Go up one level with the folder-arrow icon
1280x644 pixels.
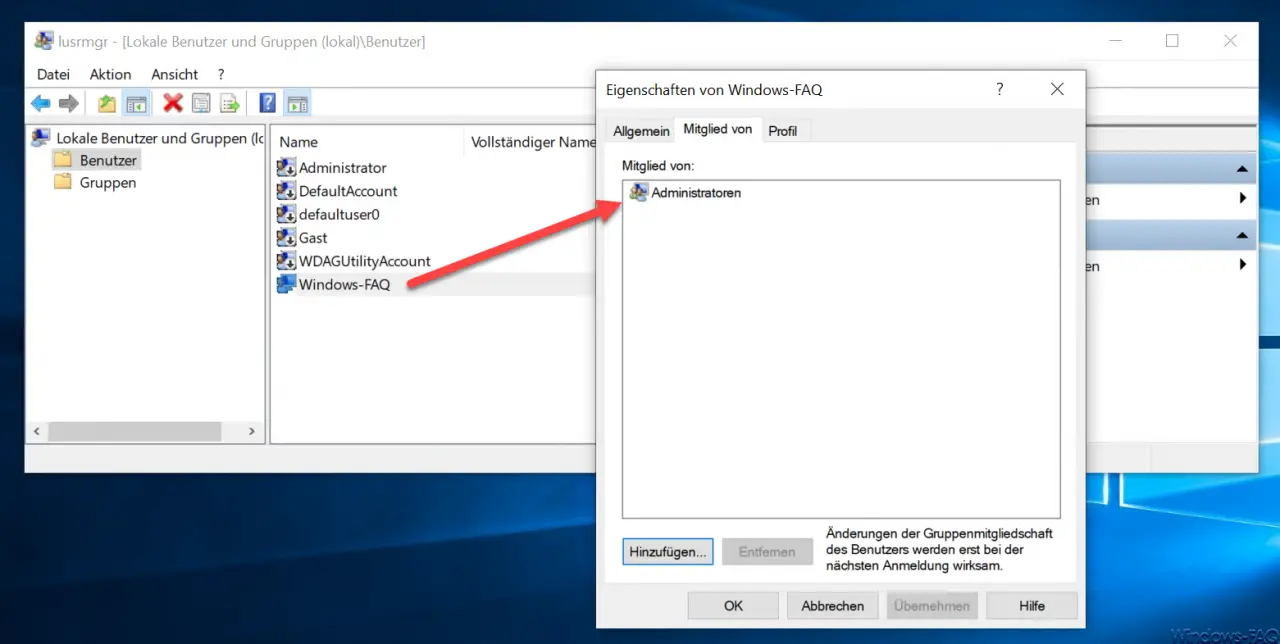(107, 103)
